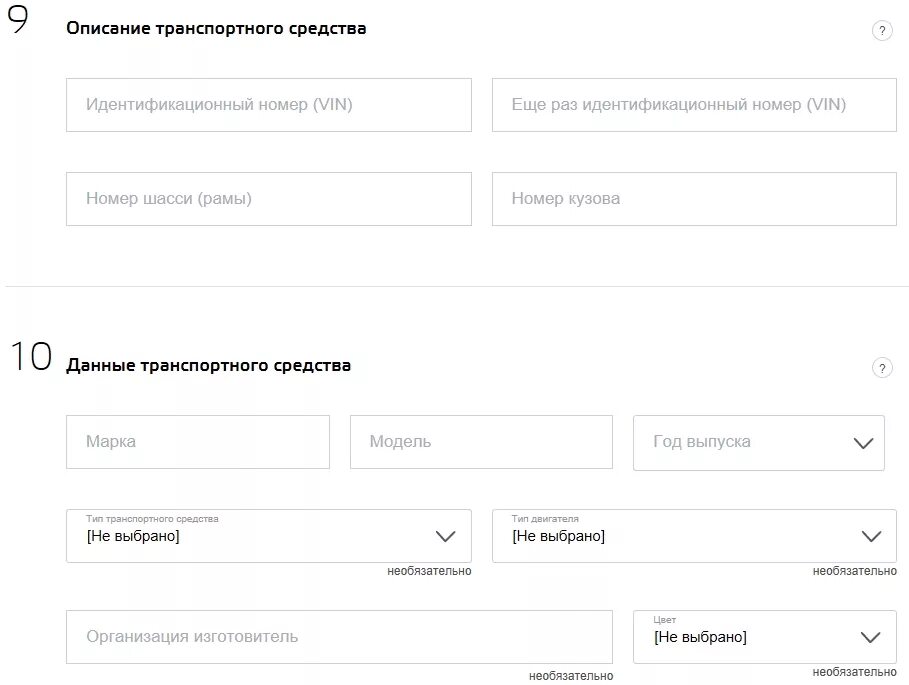Focus the Марка text field
The height and width of the screenshot is (685, 909).
[x=197, y=442]
